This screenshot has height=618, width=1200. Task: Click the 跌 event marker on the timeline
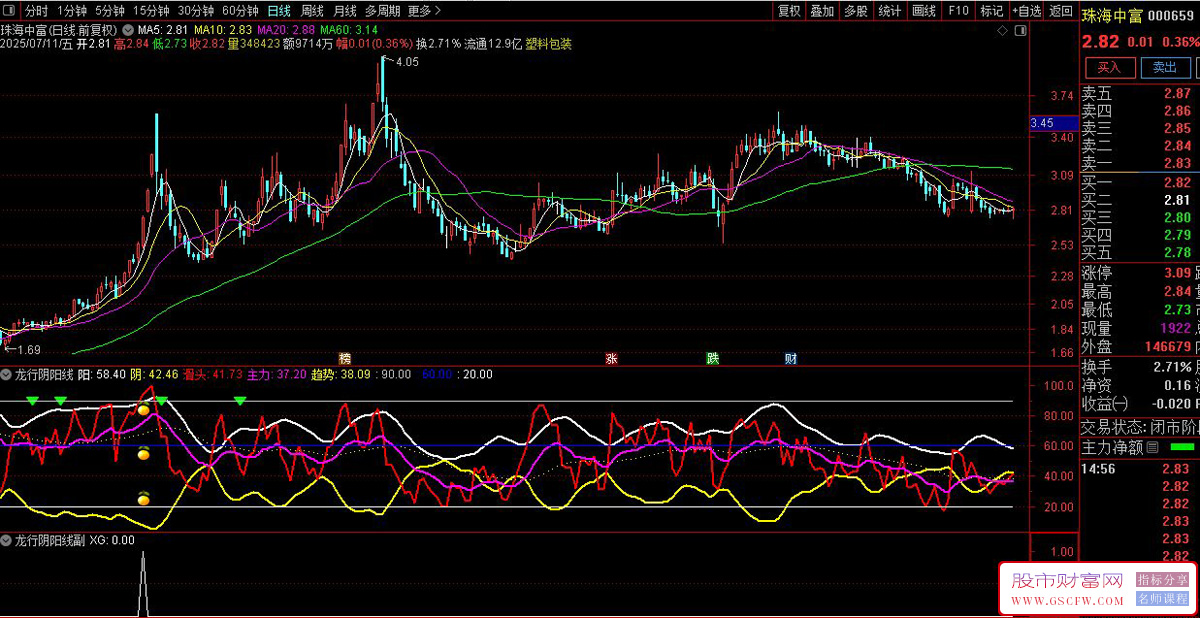click(712, 359)
